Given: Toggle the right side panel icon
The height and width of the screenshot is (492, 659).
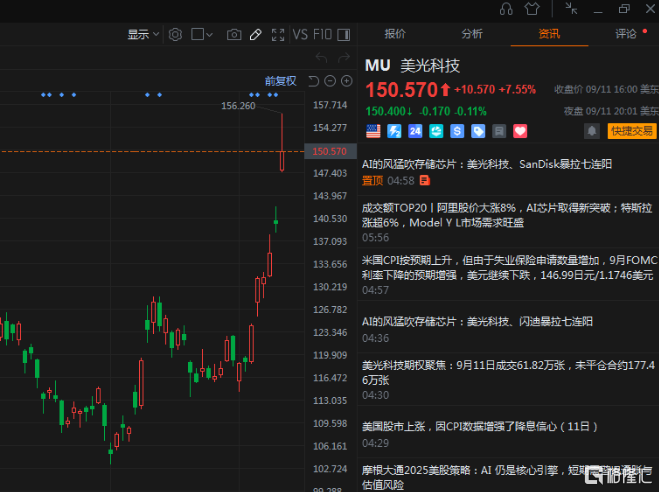Looking at the screenshot, I should [x=344, y=34].
